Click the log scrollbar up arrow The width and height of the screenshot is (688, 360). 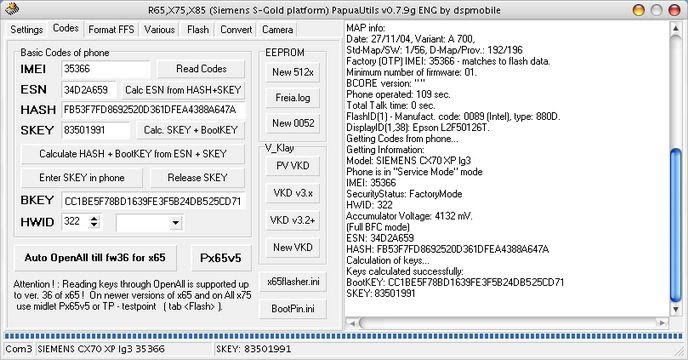tap(676, 29)
